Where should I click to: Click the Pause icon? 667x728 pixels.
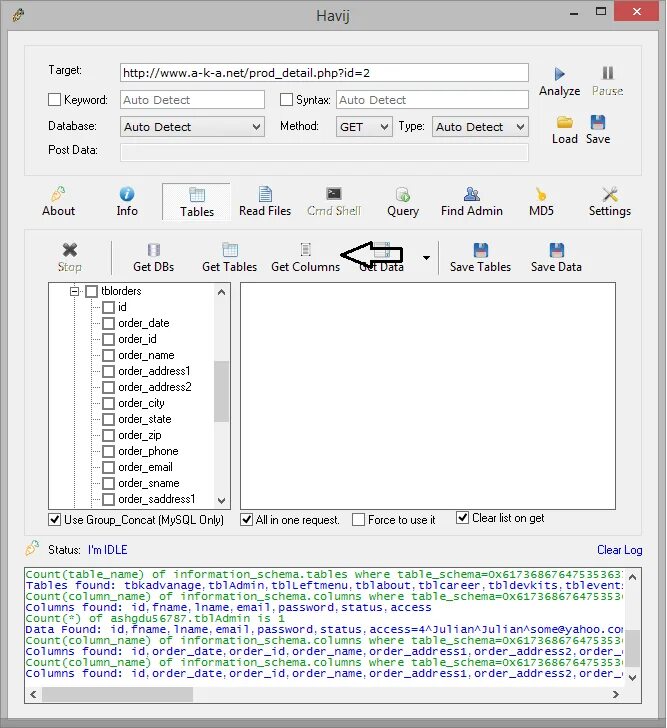pos(608,73)
